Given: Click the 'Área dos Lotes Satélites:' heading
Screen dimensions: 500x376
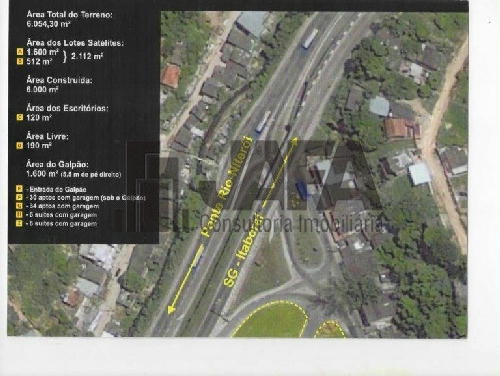Looking at the screenshot, I should click(x=75, y=43).
